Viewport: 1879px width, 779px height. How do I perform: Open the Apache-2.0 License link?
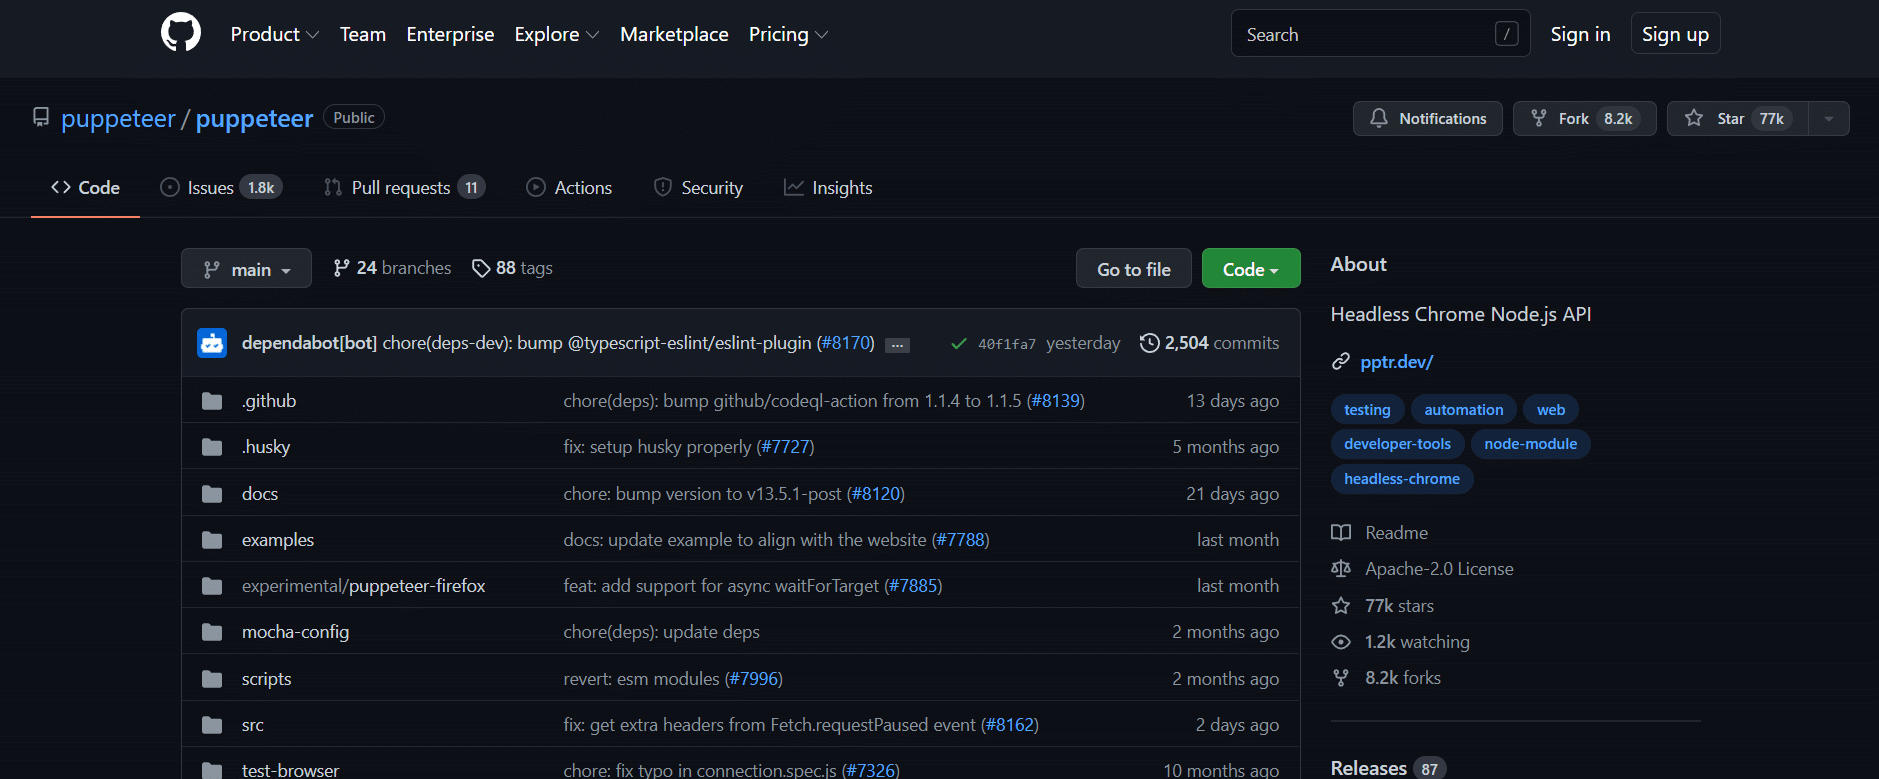[1439, 569]
